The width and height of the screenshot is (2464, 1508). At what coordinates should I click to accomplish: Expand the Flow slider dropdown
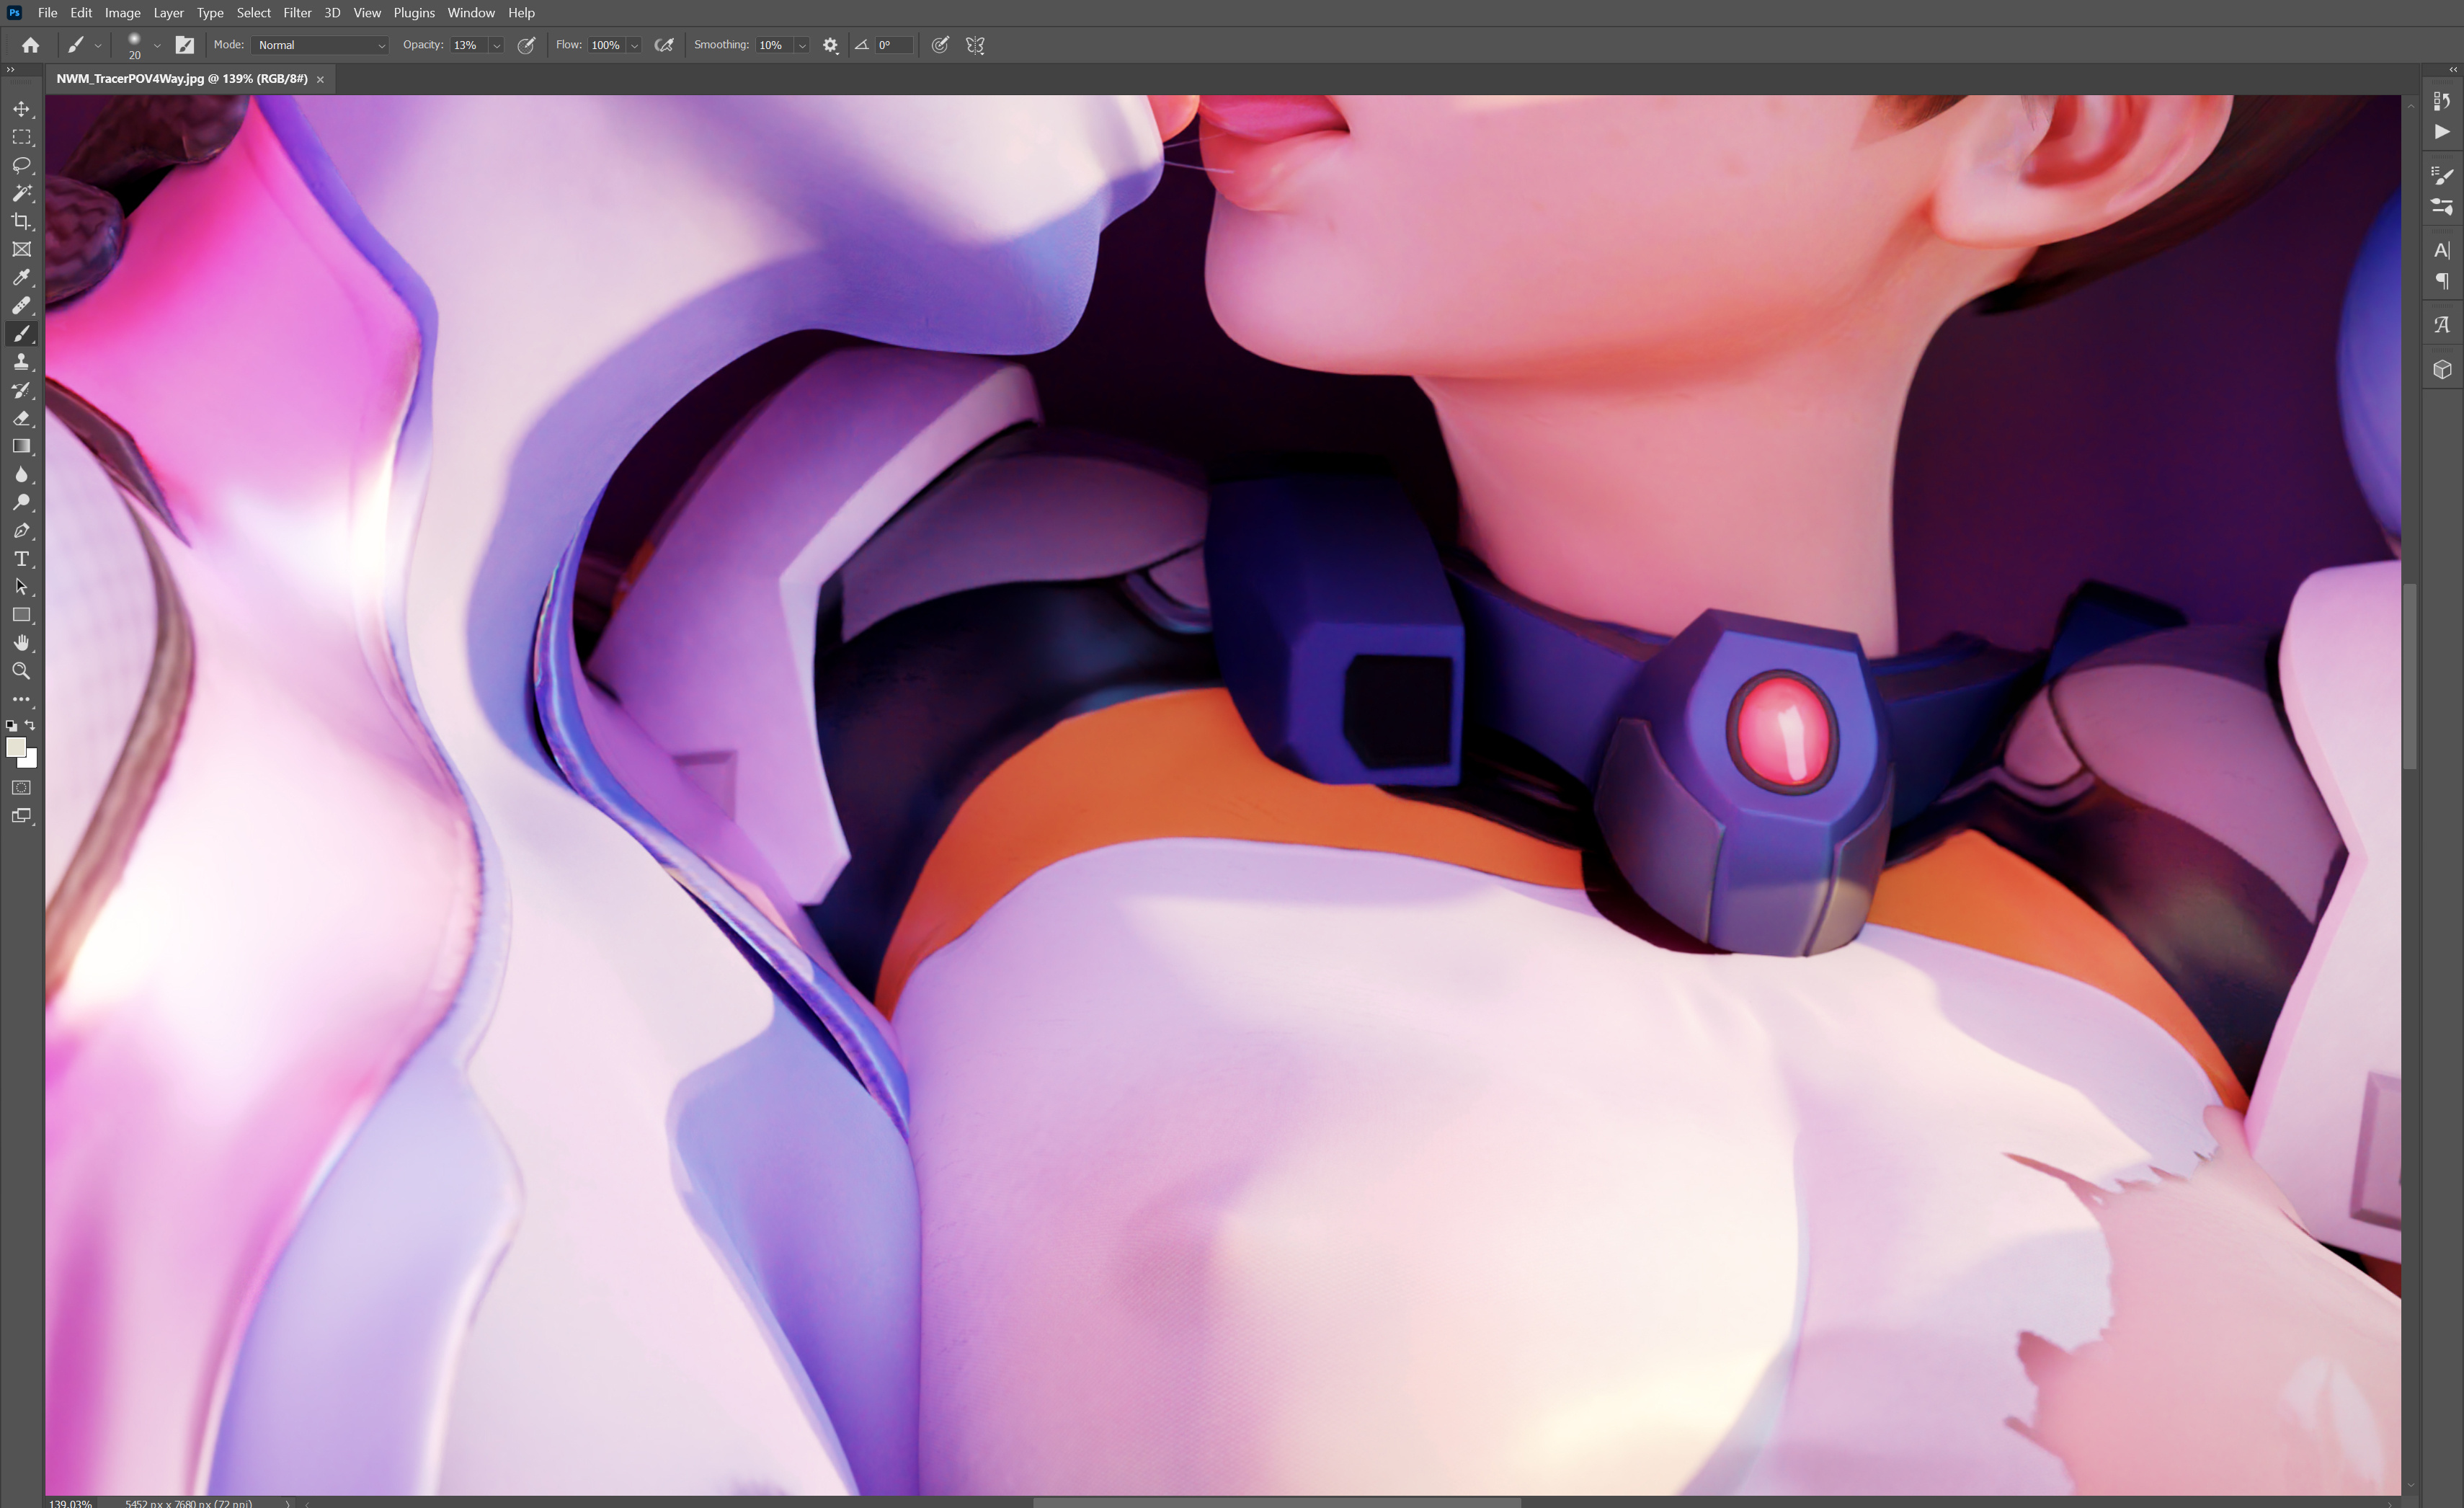click(634, 45)
